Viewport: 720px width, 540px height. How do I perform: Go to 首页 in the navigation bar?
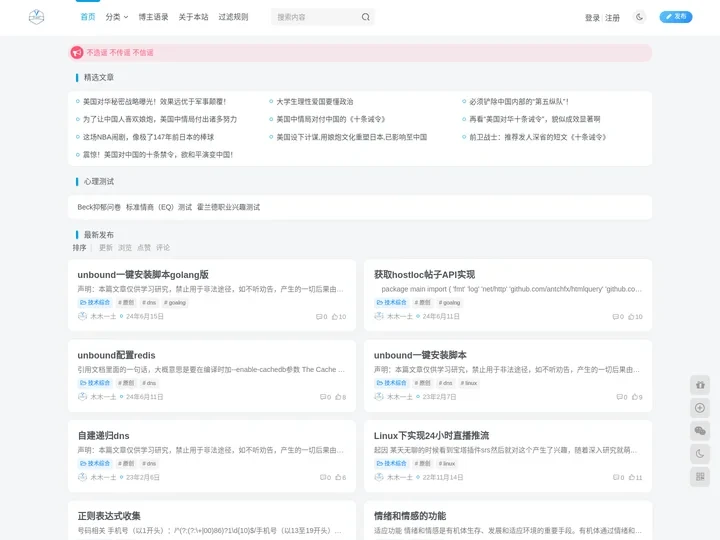(x=88, y=17)
